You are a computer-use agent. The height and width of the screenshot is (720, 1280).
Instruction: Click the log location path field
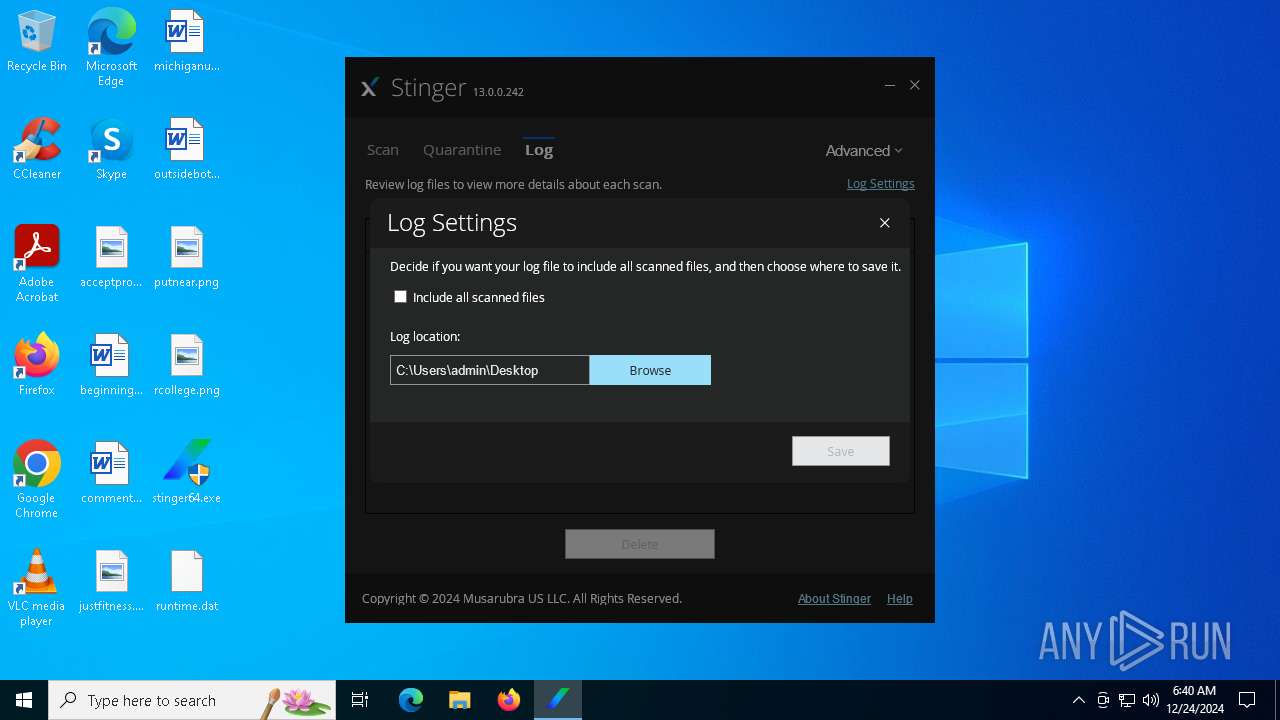490,370
